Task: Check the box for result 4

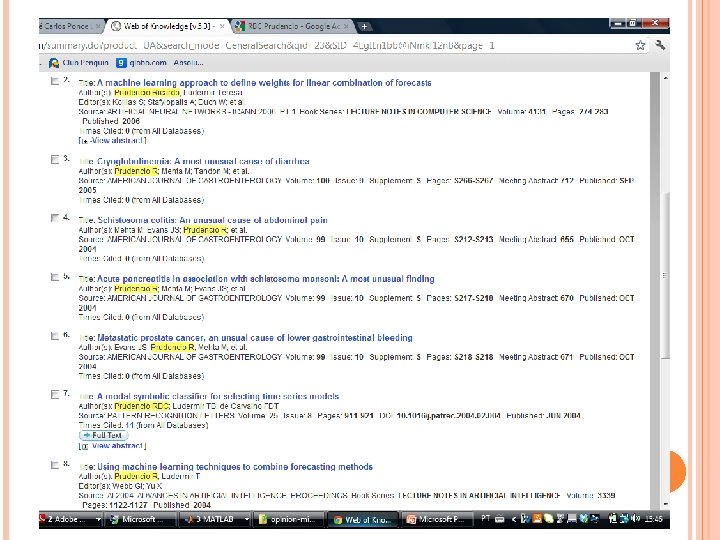Action: click(x=55, y=218)
